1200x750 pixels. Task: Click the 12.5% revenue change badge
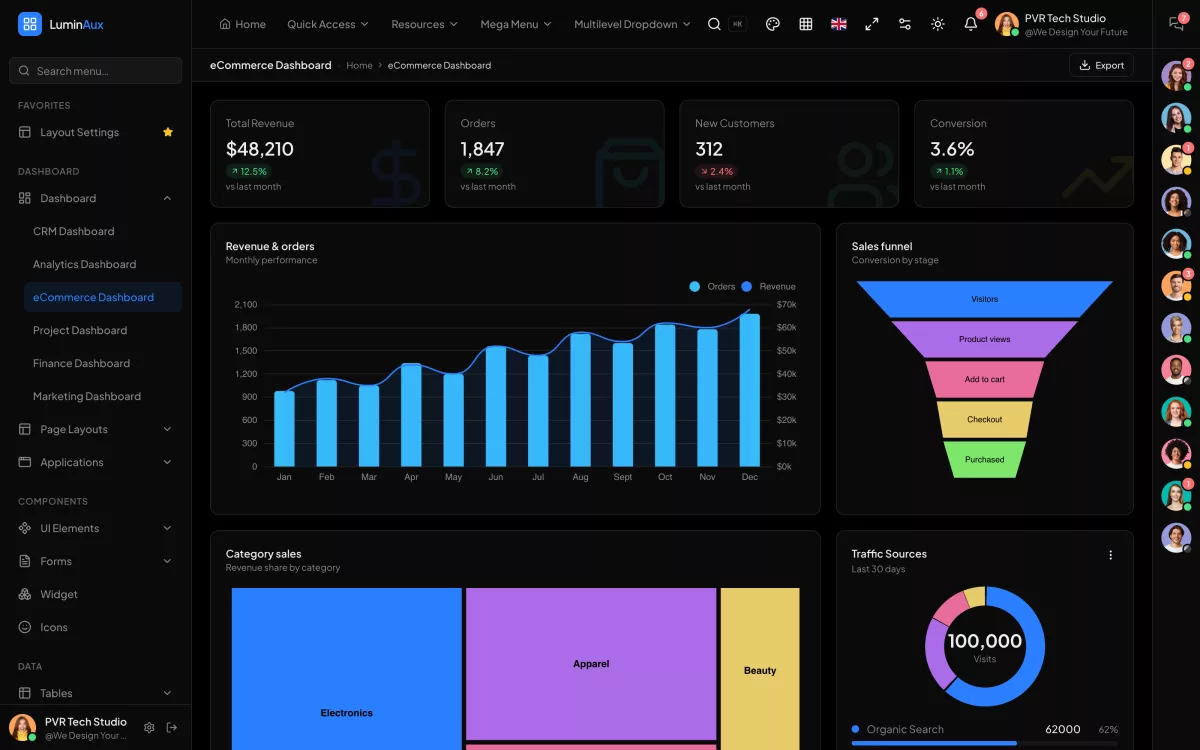(248, 171)
